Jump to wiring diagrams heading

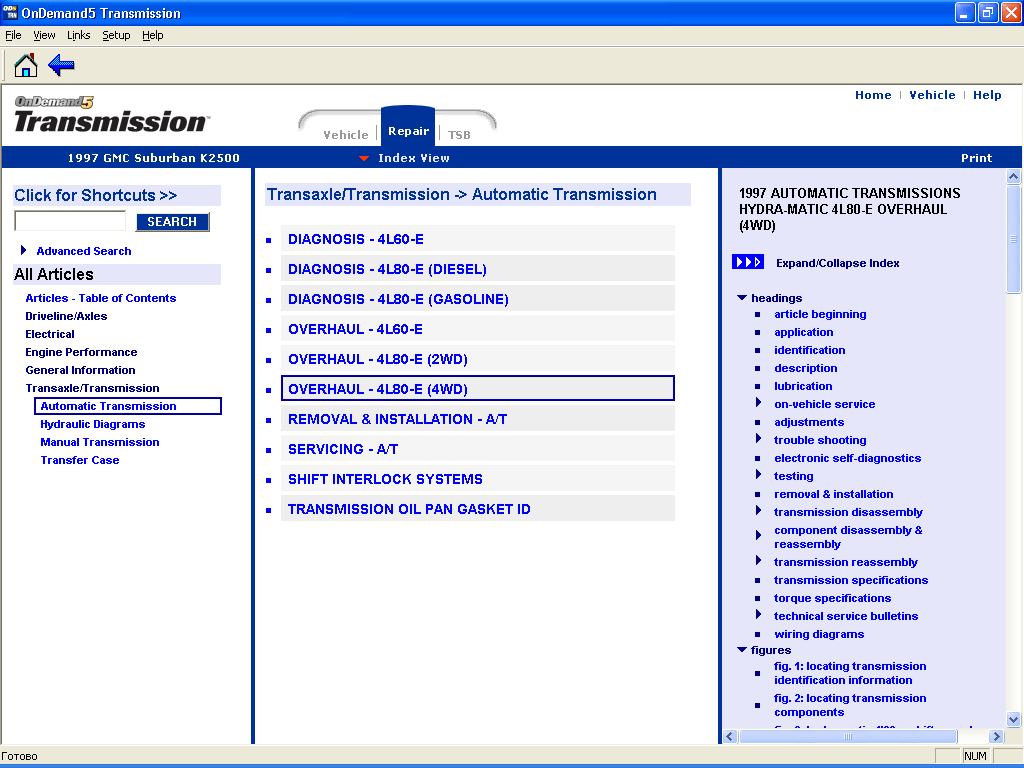point(819,634)
